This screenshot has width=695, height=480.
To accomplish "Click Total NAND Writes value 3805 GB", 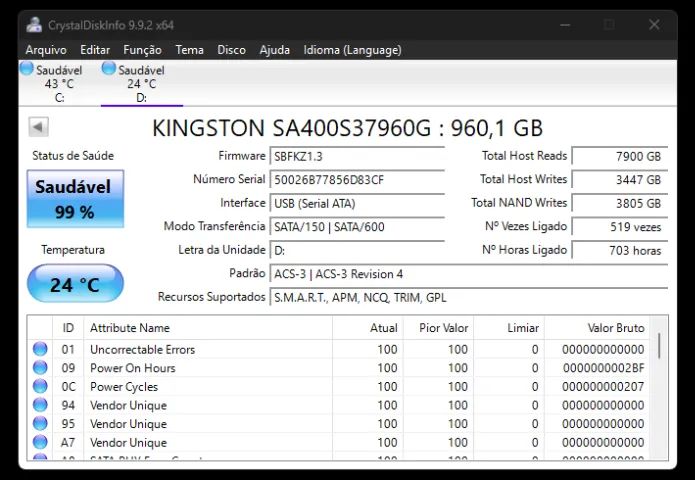I will 620,203.
